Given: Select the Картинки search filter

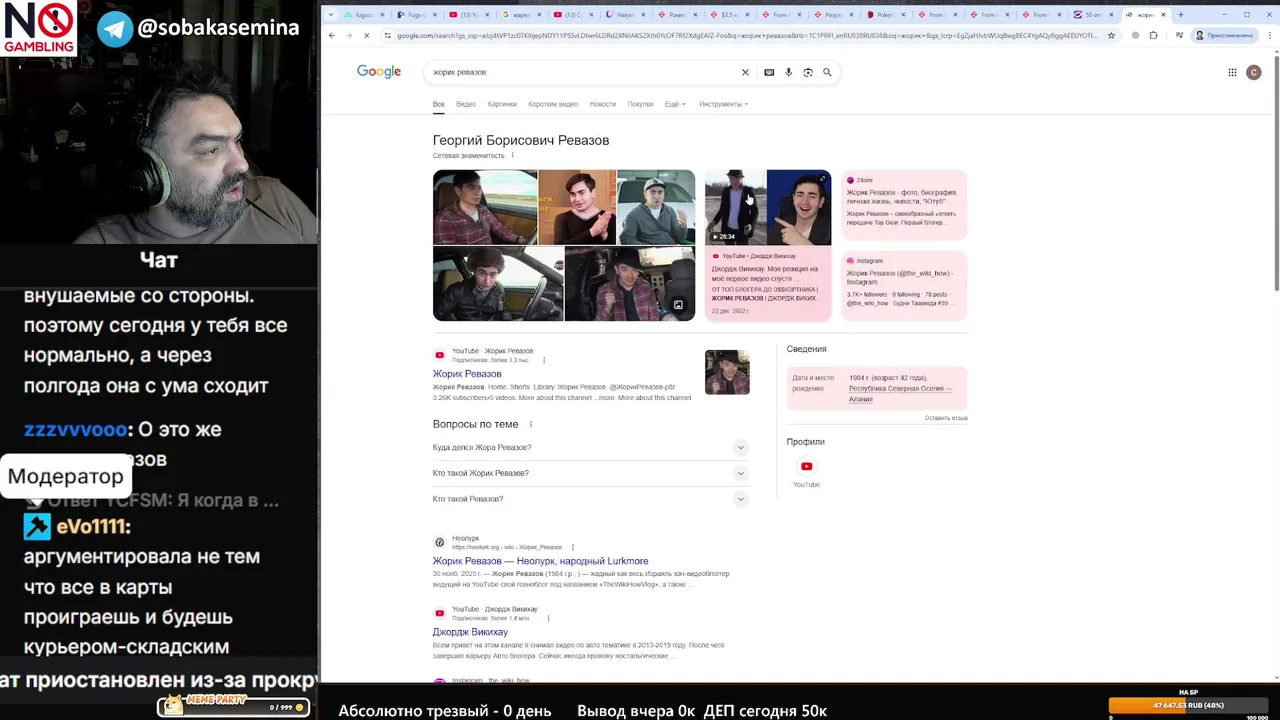Looking at the screenshot, I should [502, 104].
